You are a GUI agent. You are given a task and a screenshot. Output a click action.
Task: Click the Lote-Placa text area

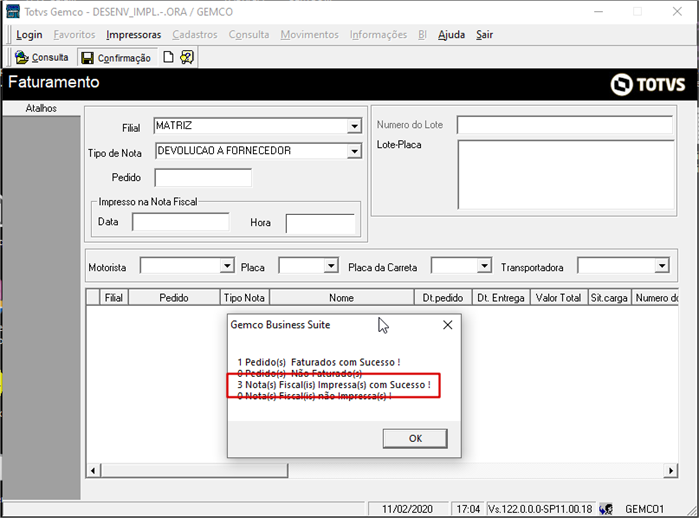pos(565,175)
